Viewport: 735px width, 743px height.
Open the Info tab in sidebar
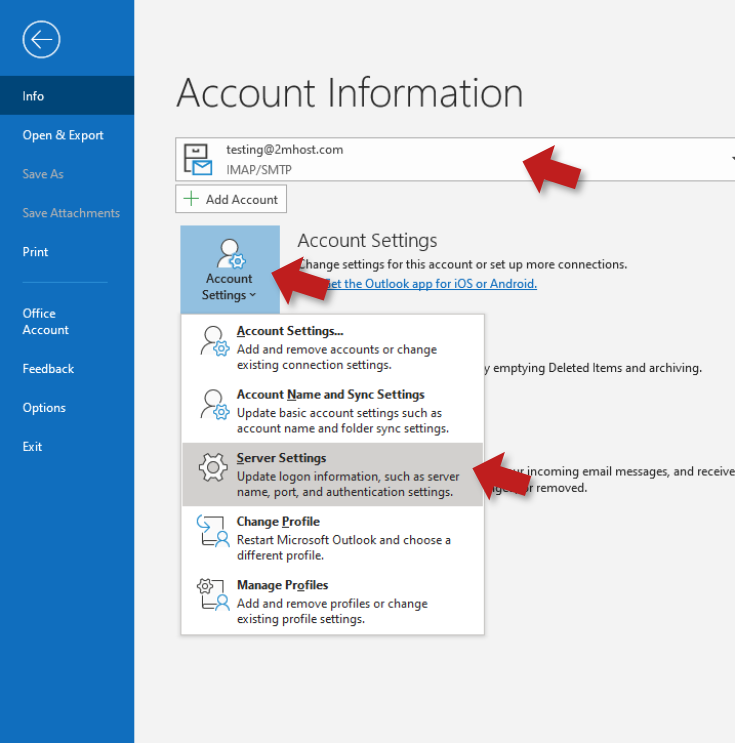click(x=34, y=96)
